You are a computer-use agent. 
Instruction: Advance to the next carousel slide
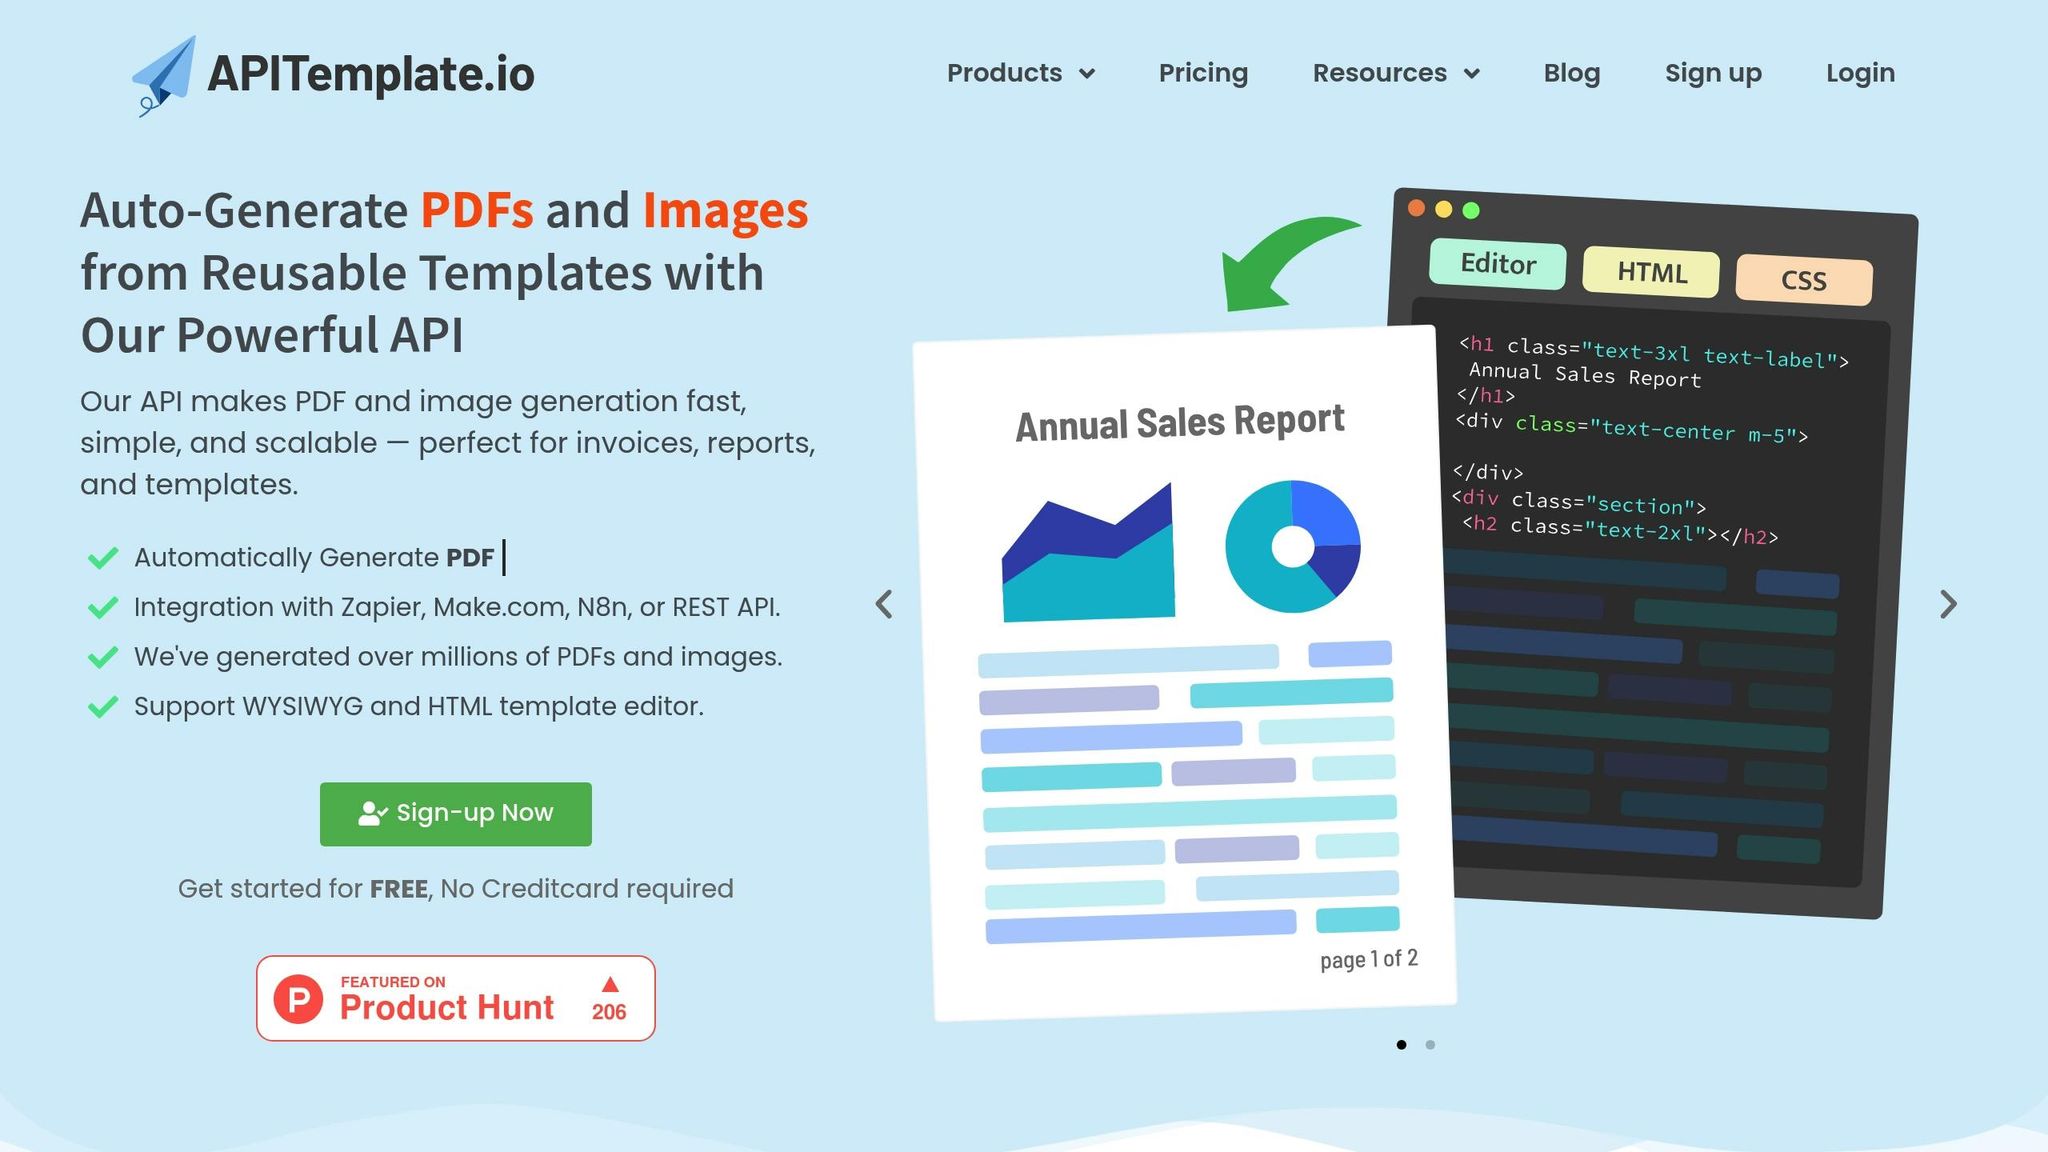coord(1948,604)
